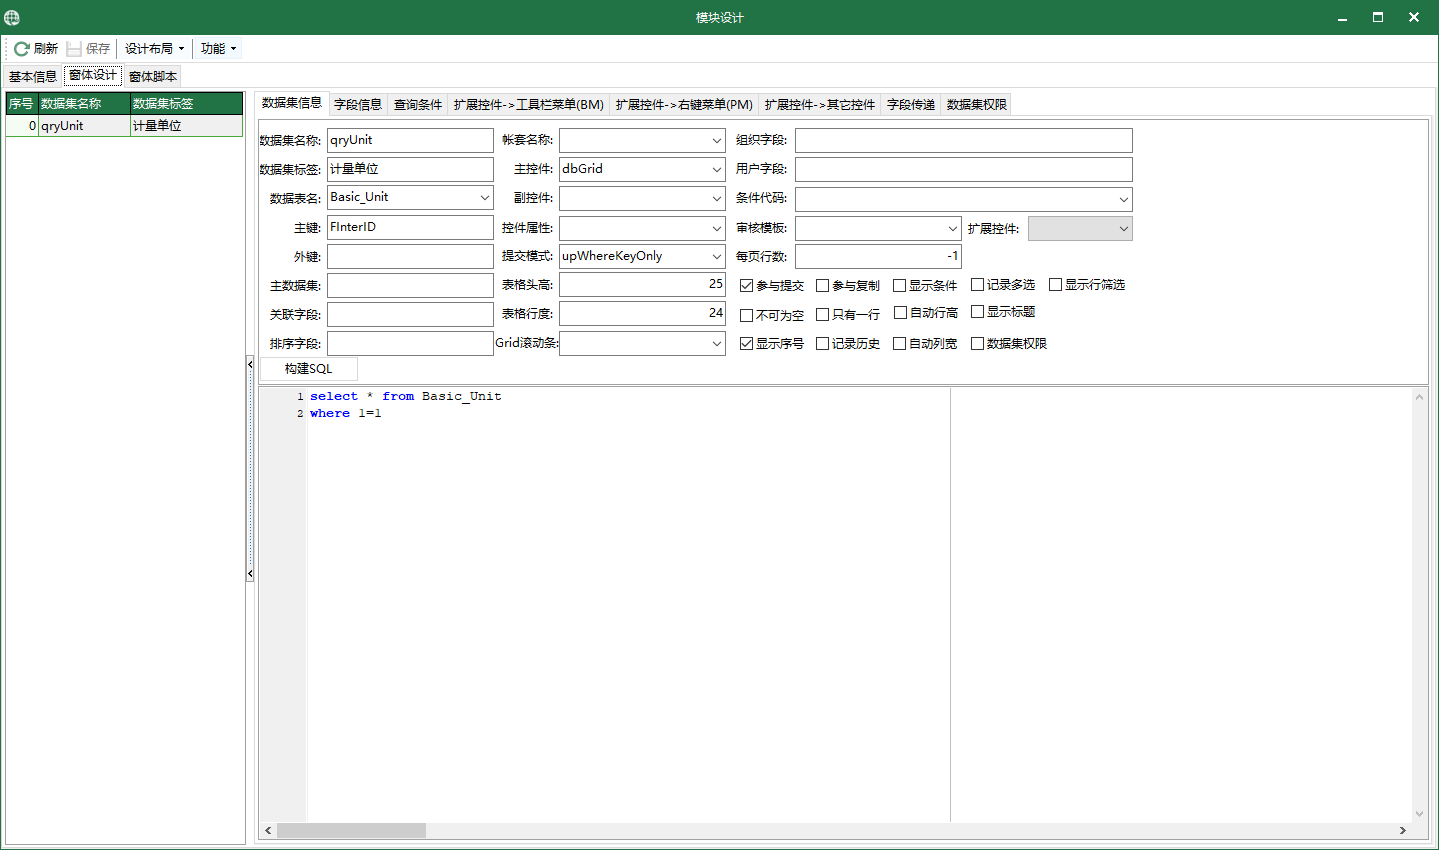The image size is (1439, 850).
Task: Click 主键 field containing FInterID
Action: click(x=410, y=227)
